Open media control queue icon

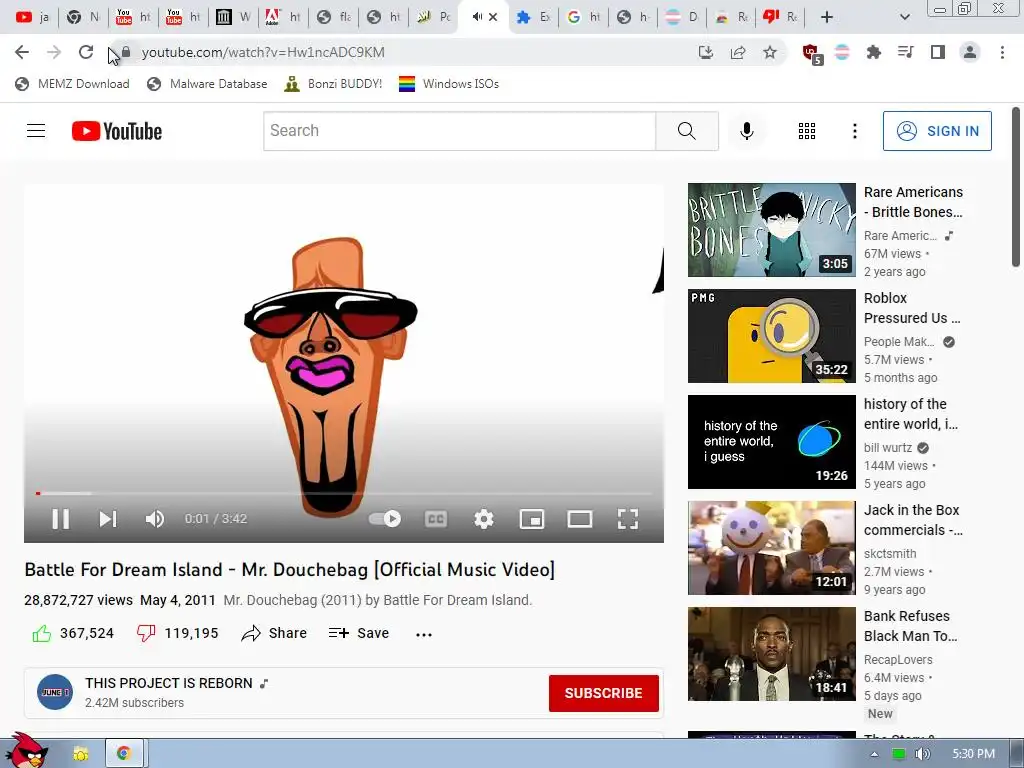[x=905, y=52]
